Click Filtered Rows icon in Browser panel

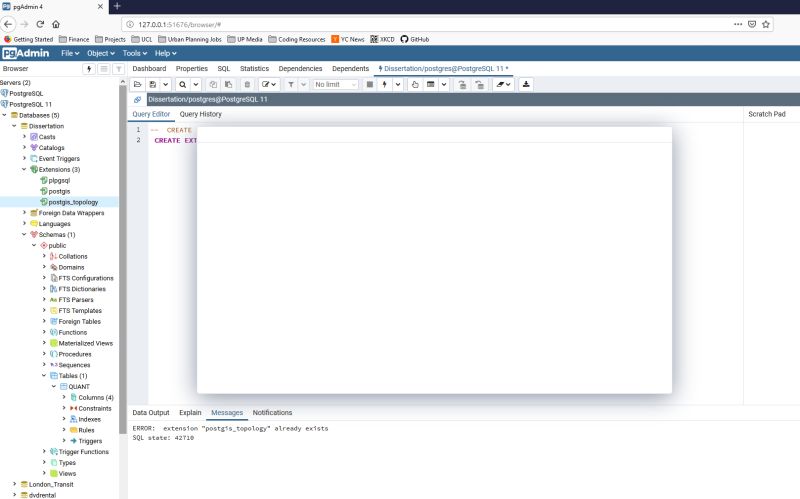coord(118,68)
